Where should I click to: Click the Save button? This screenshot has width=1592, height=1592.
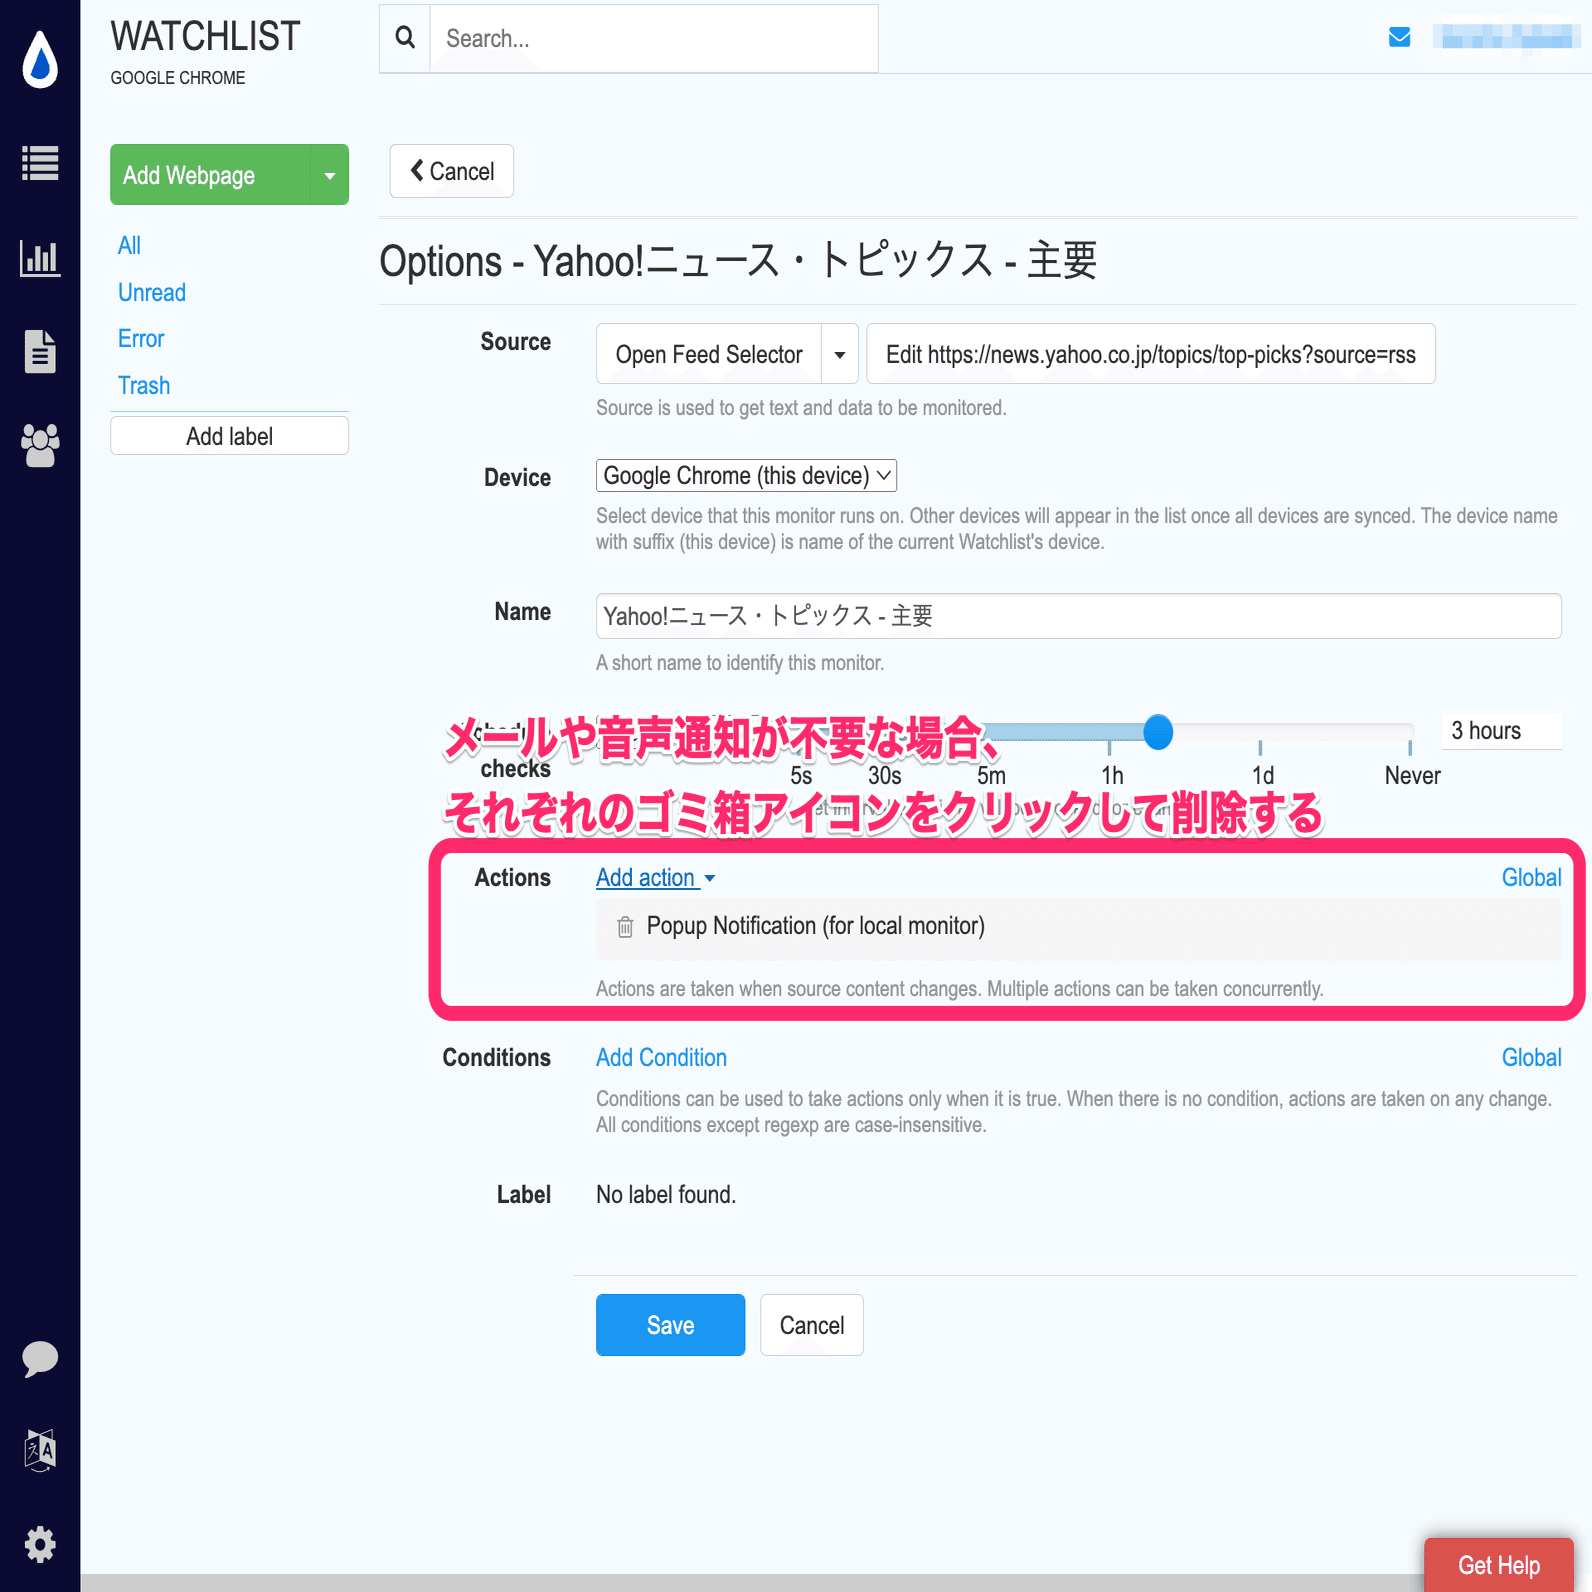tap(670, 1325)
